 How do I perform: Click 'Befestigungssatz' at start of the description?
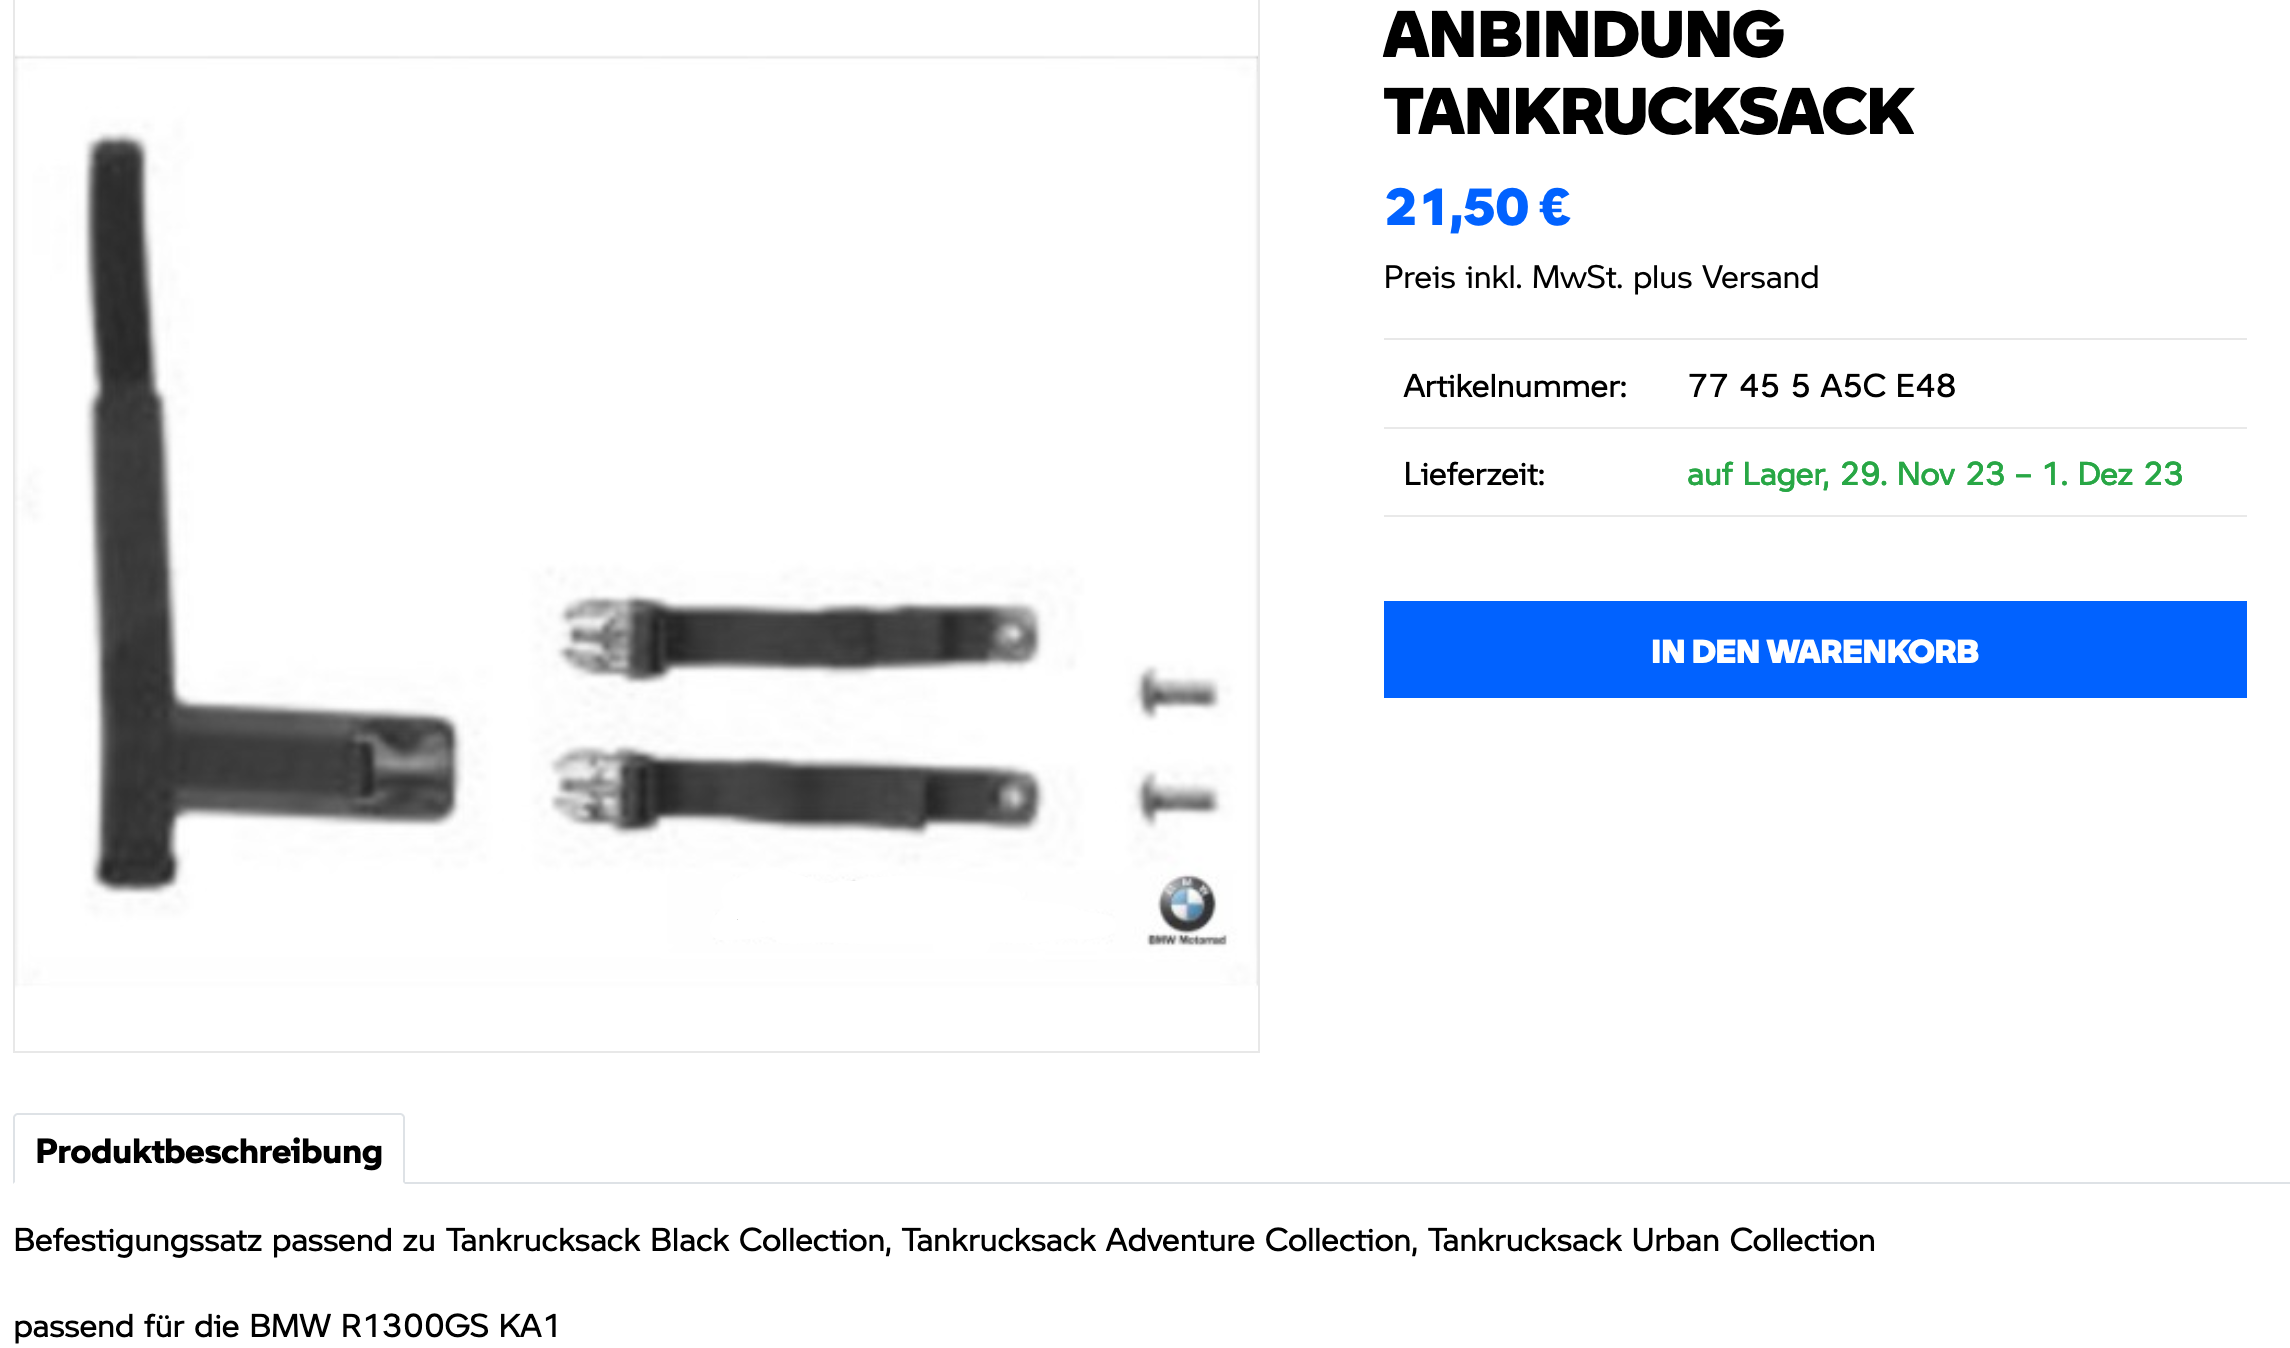(x=138, y=1240)
